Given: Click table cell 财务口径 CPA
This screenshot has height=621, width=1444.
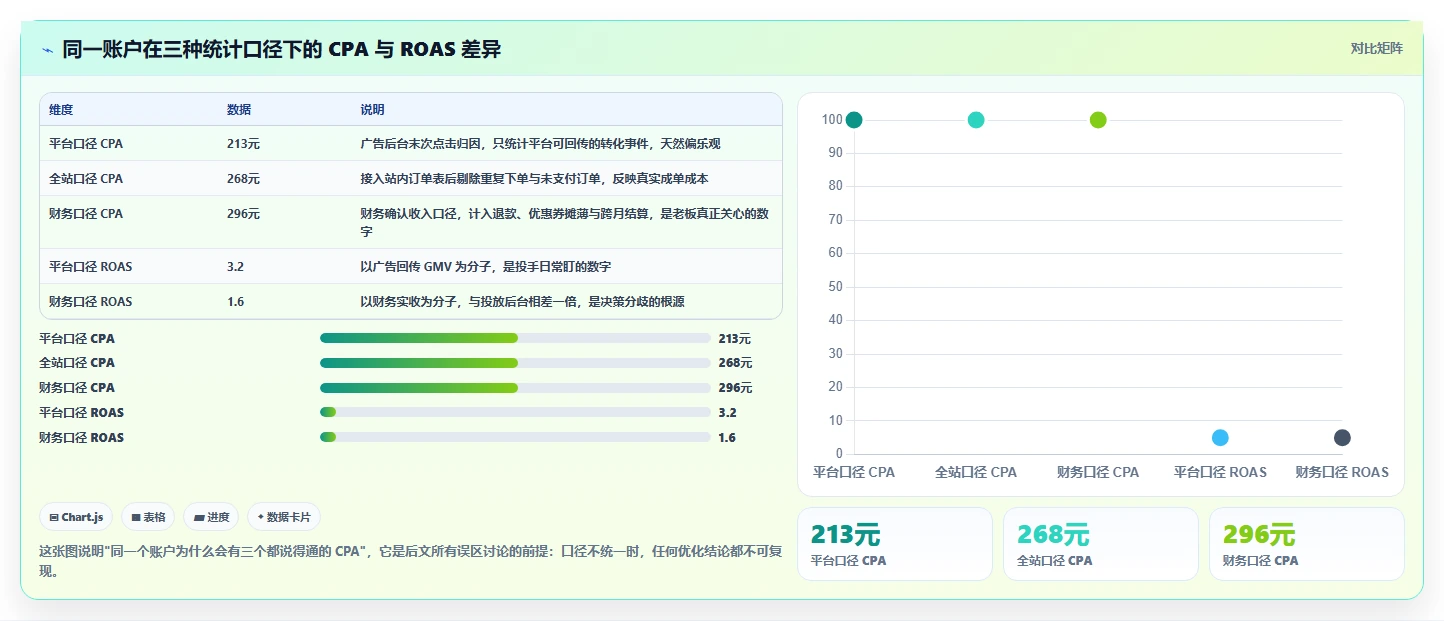Looking at the screenshot, I should (x=86, y=214).
